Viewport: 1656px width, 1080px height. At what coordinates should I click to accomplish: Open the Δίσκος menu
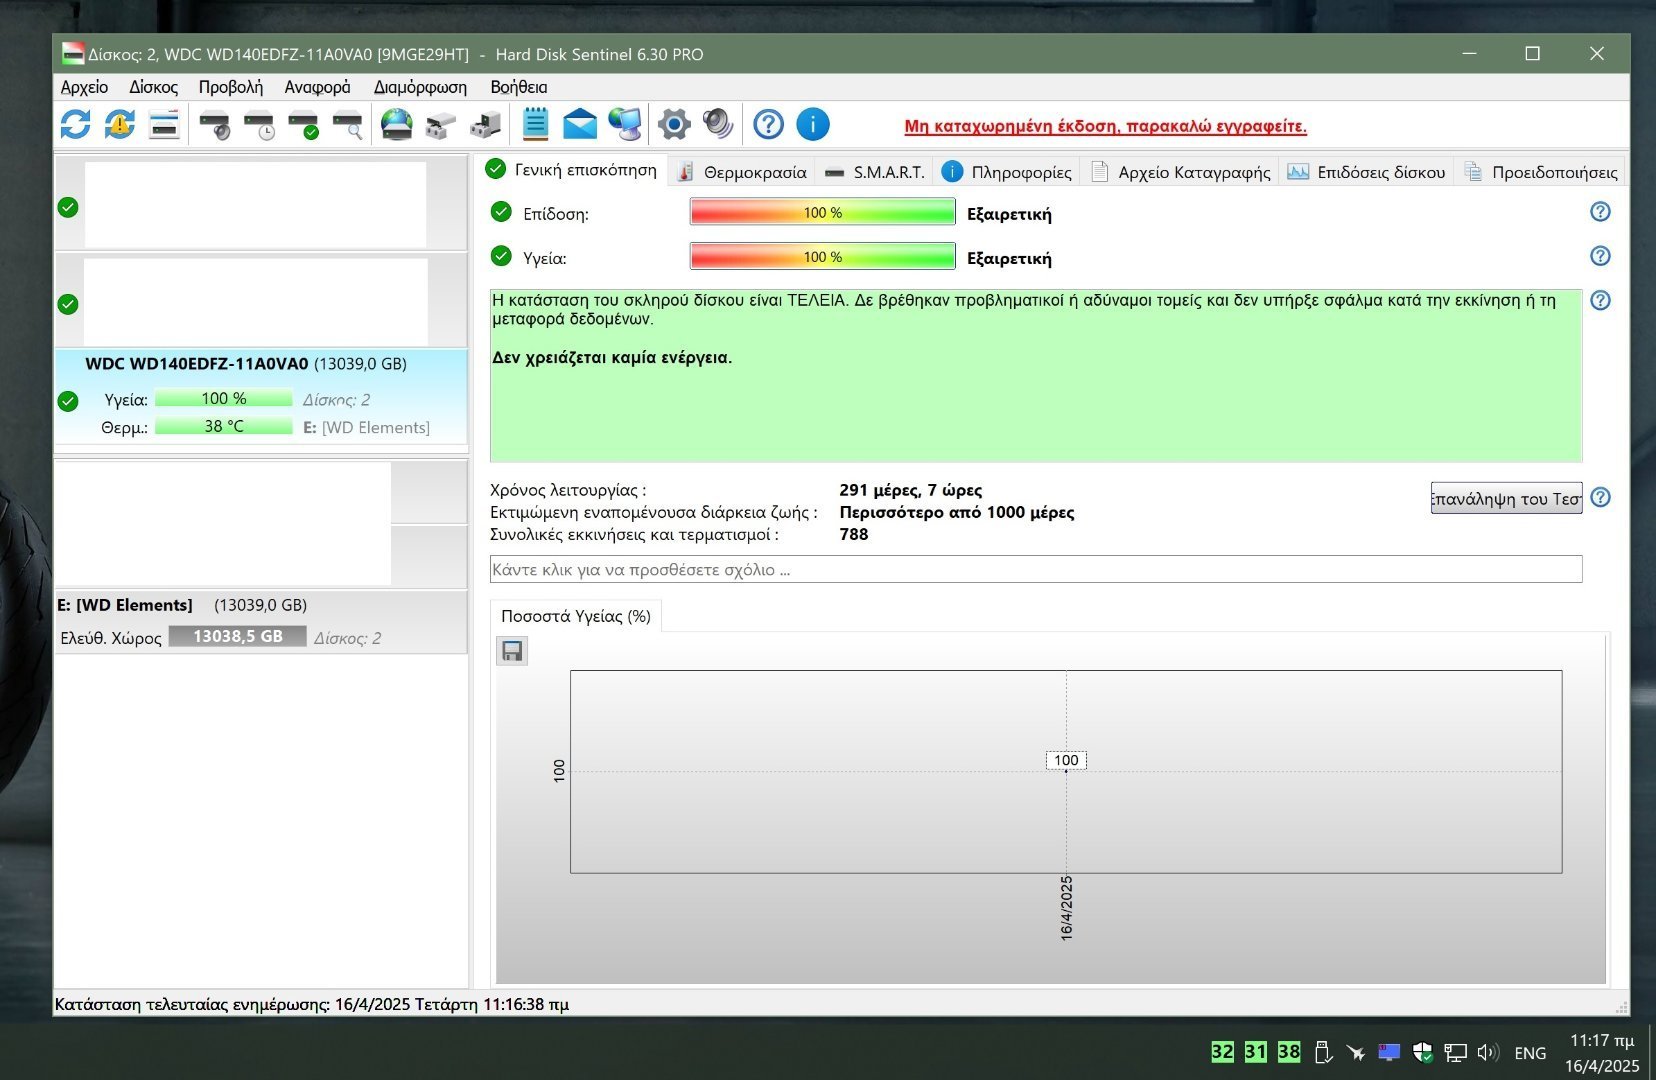click(x=153, y=87)
